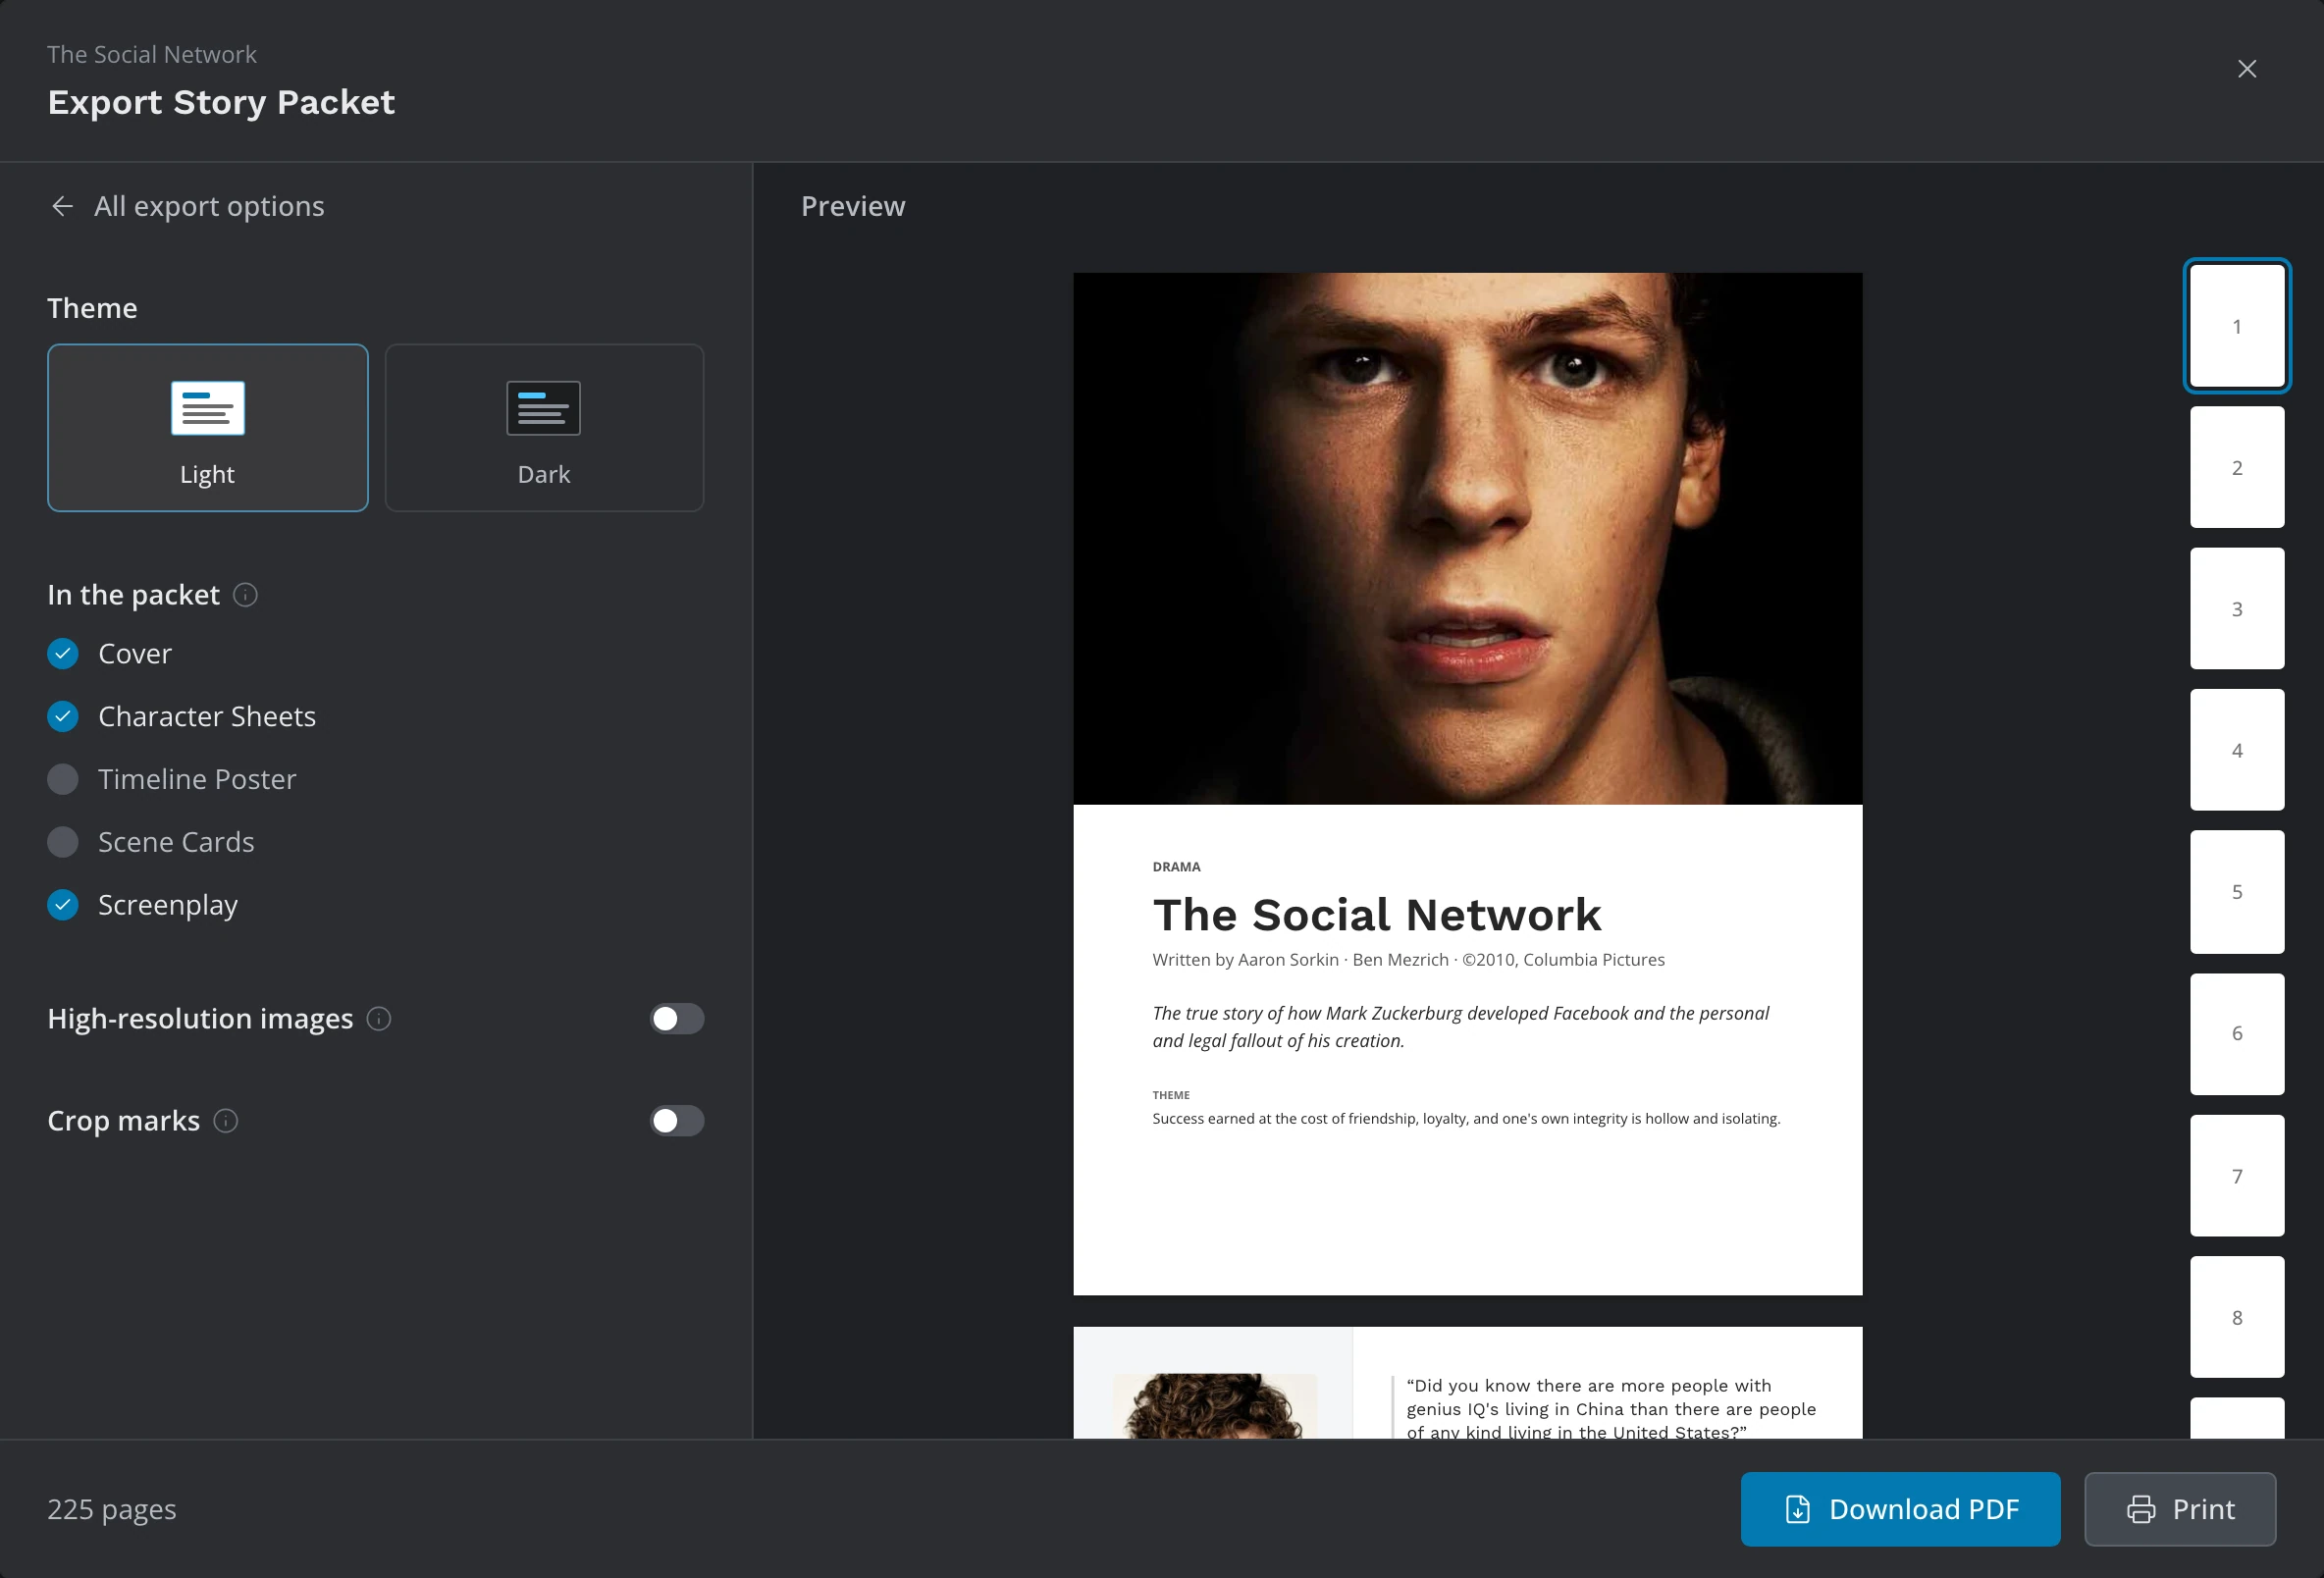Toggle High-resolution images switch on
Screen dimensions: 2324x1578
[677, 1018]
